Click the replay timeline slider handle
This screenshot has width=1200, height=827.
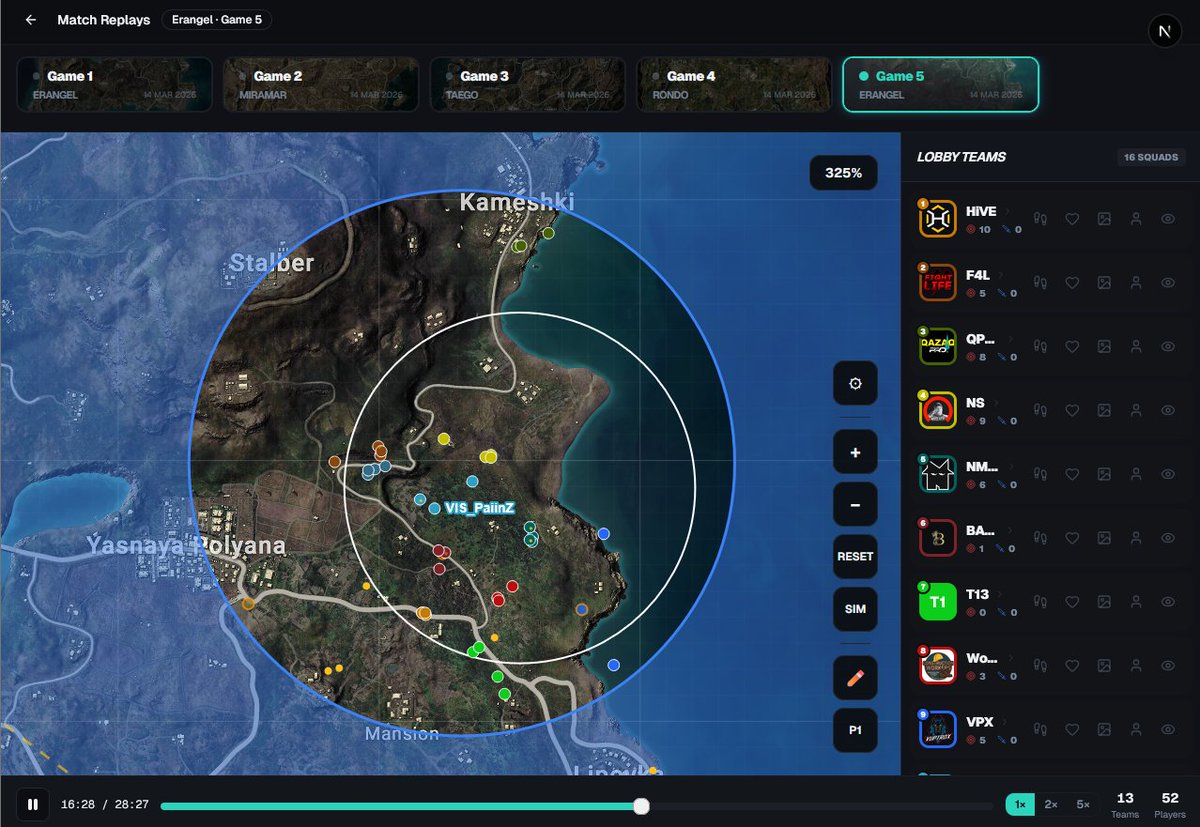point(642,806)
